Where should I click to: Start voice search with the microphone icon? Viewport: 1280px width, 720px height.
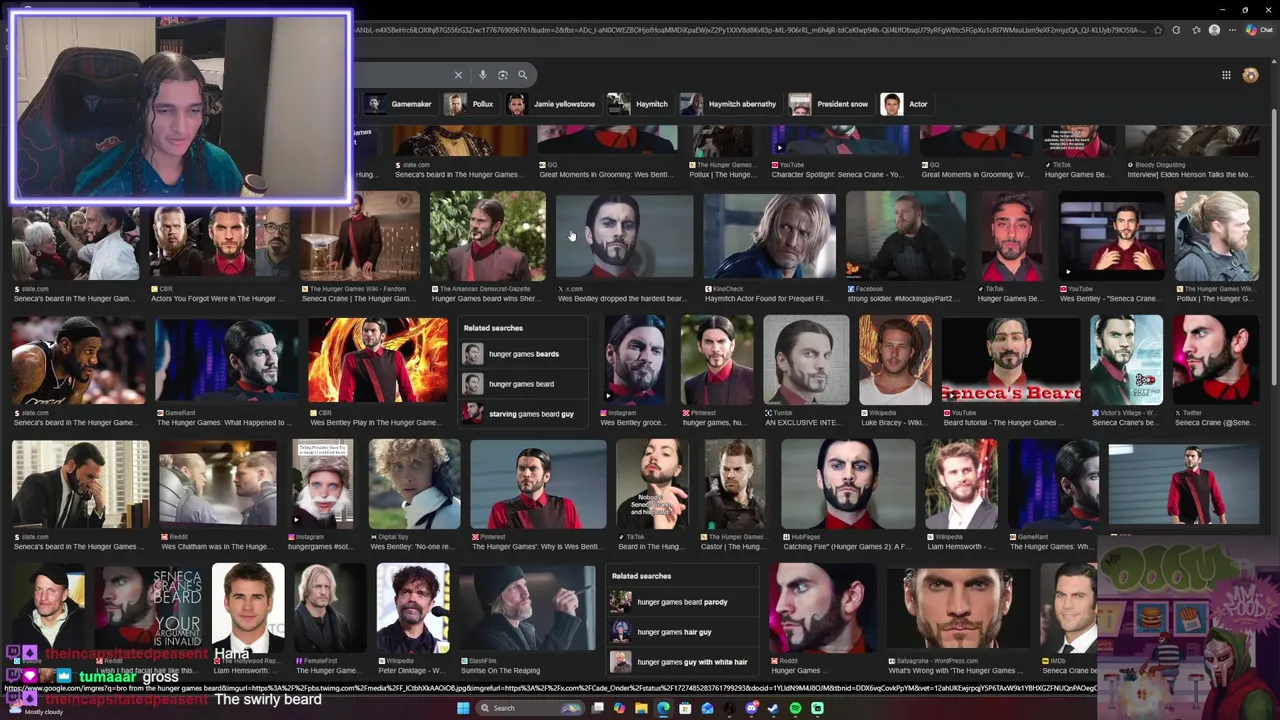click(x=483, y=75)
